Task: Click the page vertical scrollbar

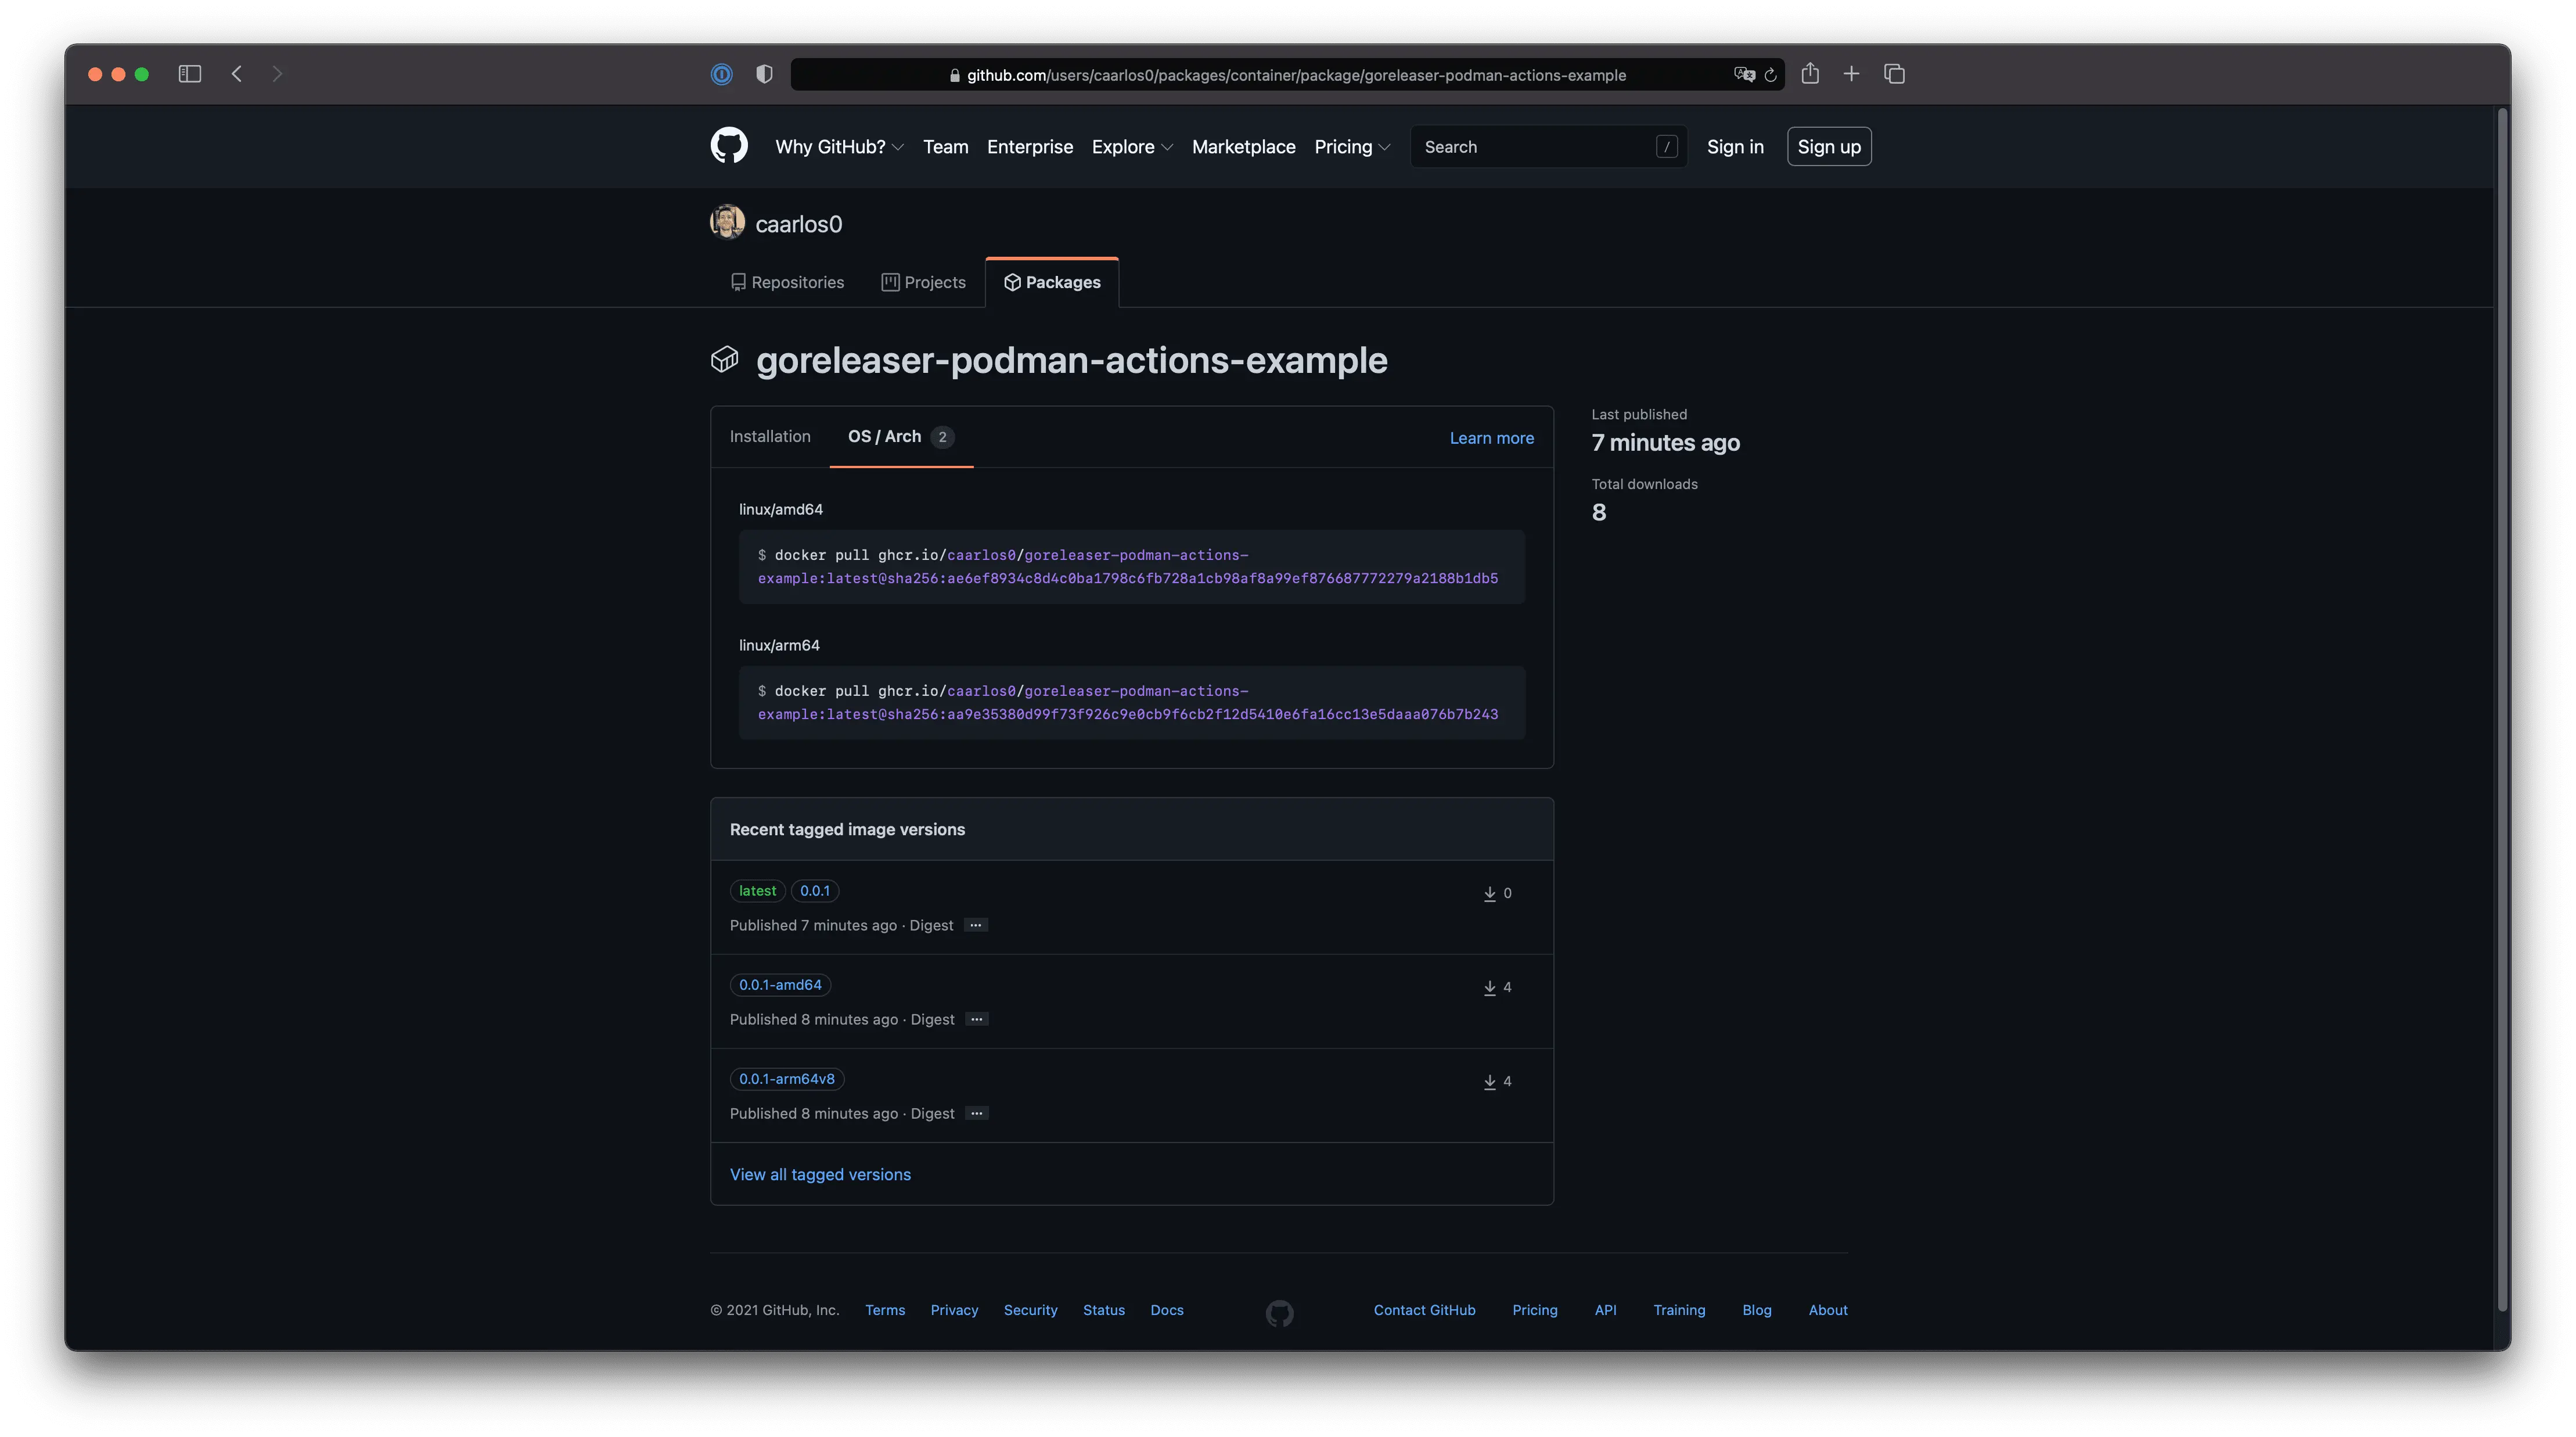Action: (x=2502, y=710)
